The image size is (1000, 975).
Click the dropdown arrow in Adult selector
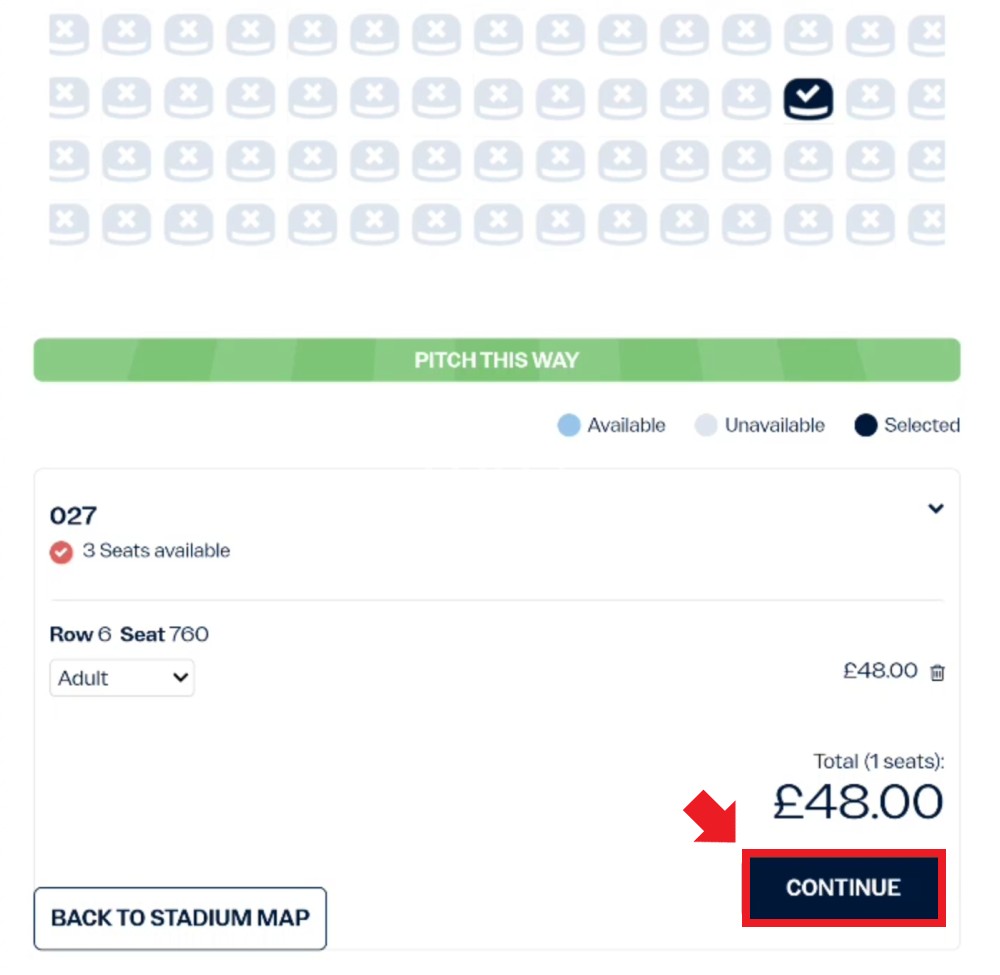(x=180, y=677)
